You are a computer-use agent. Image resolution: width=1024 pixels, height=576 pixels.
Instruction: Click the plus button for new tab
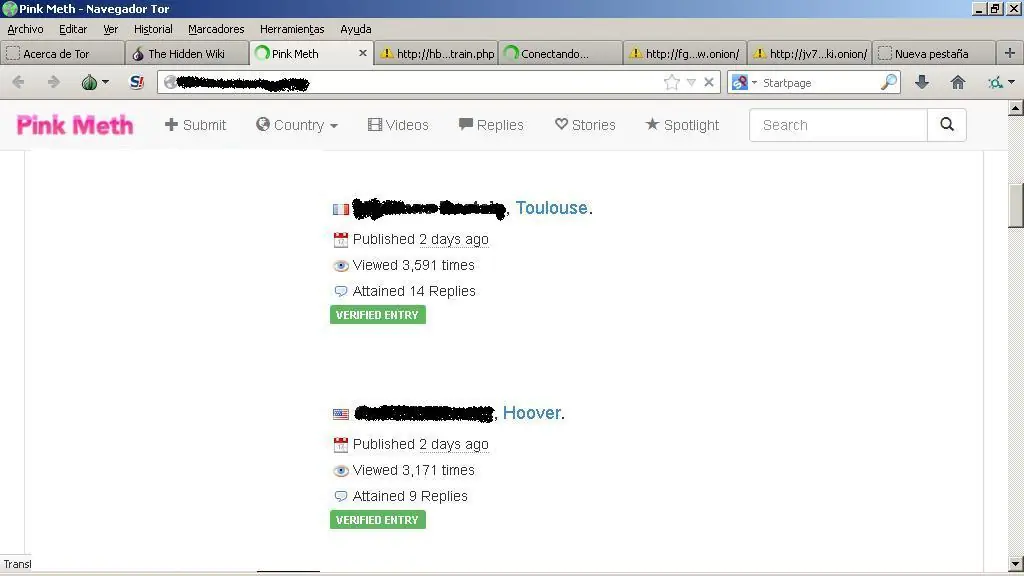(1010, 54)
